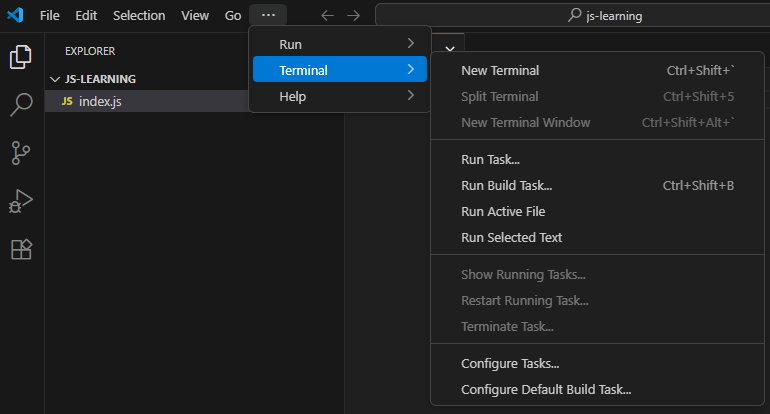
Task: Select Configure Default Build Task
Action: point(545,389)
